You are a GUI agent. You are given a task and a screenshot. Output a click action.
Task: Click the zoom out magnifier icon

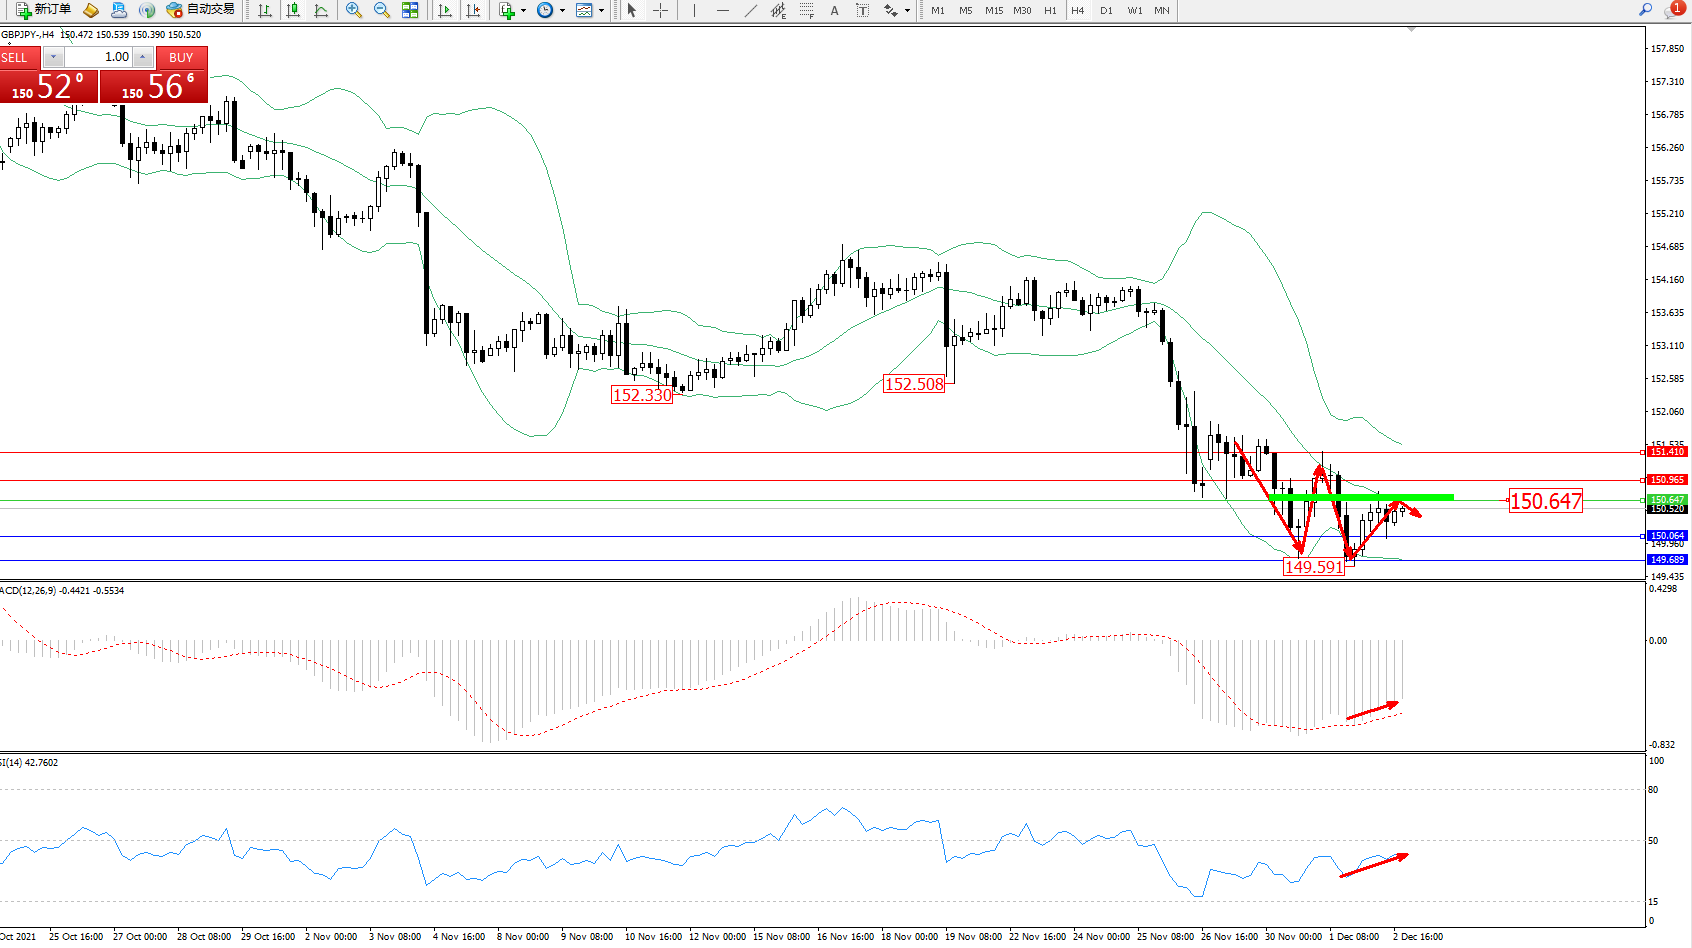381,10
